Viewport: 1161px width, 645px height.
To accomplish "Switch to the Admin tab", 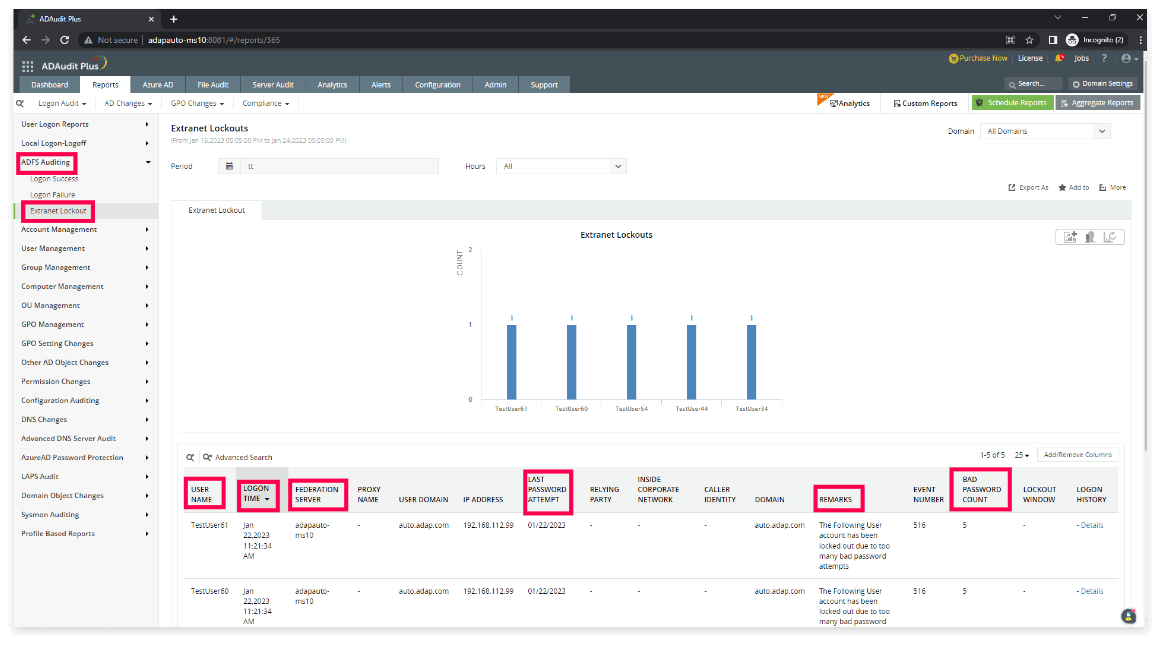I will pos(495,84).
